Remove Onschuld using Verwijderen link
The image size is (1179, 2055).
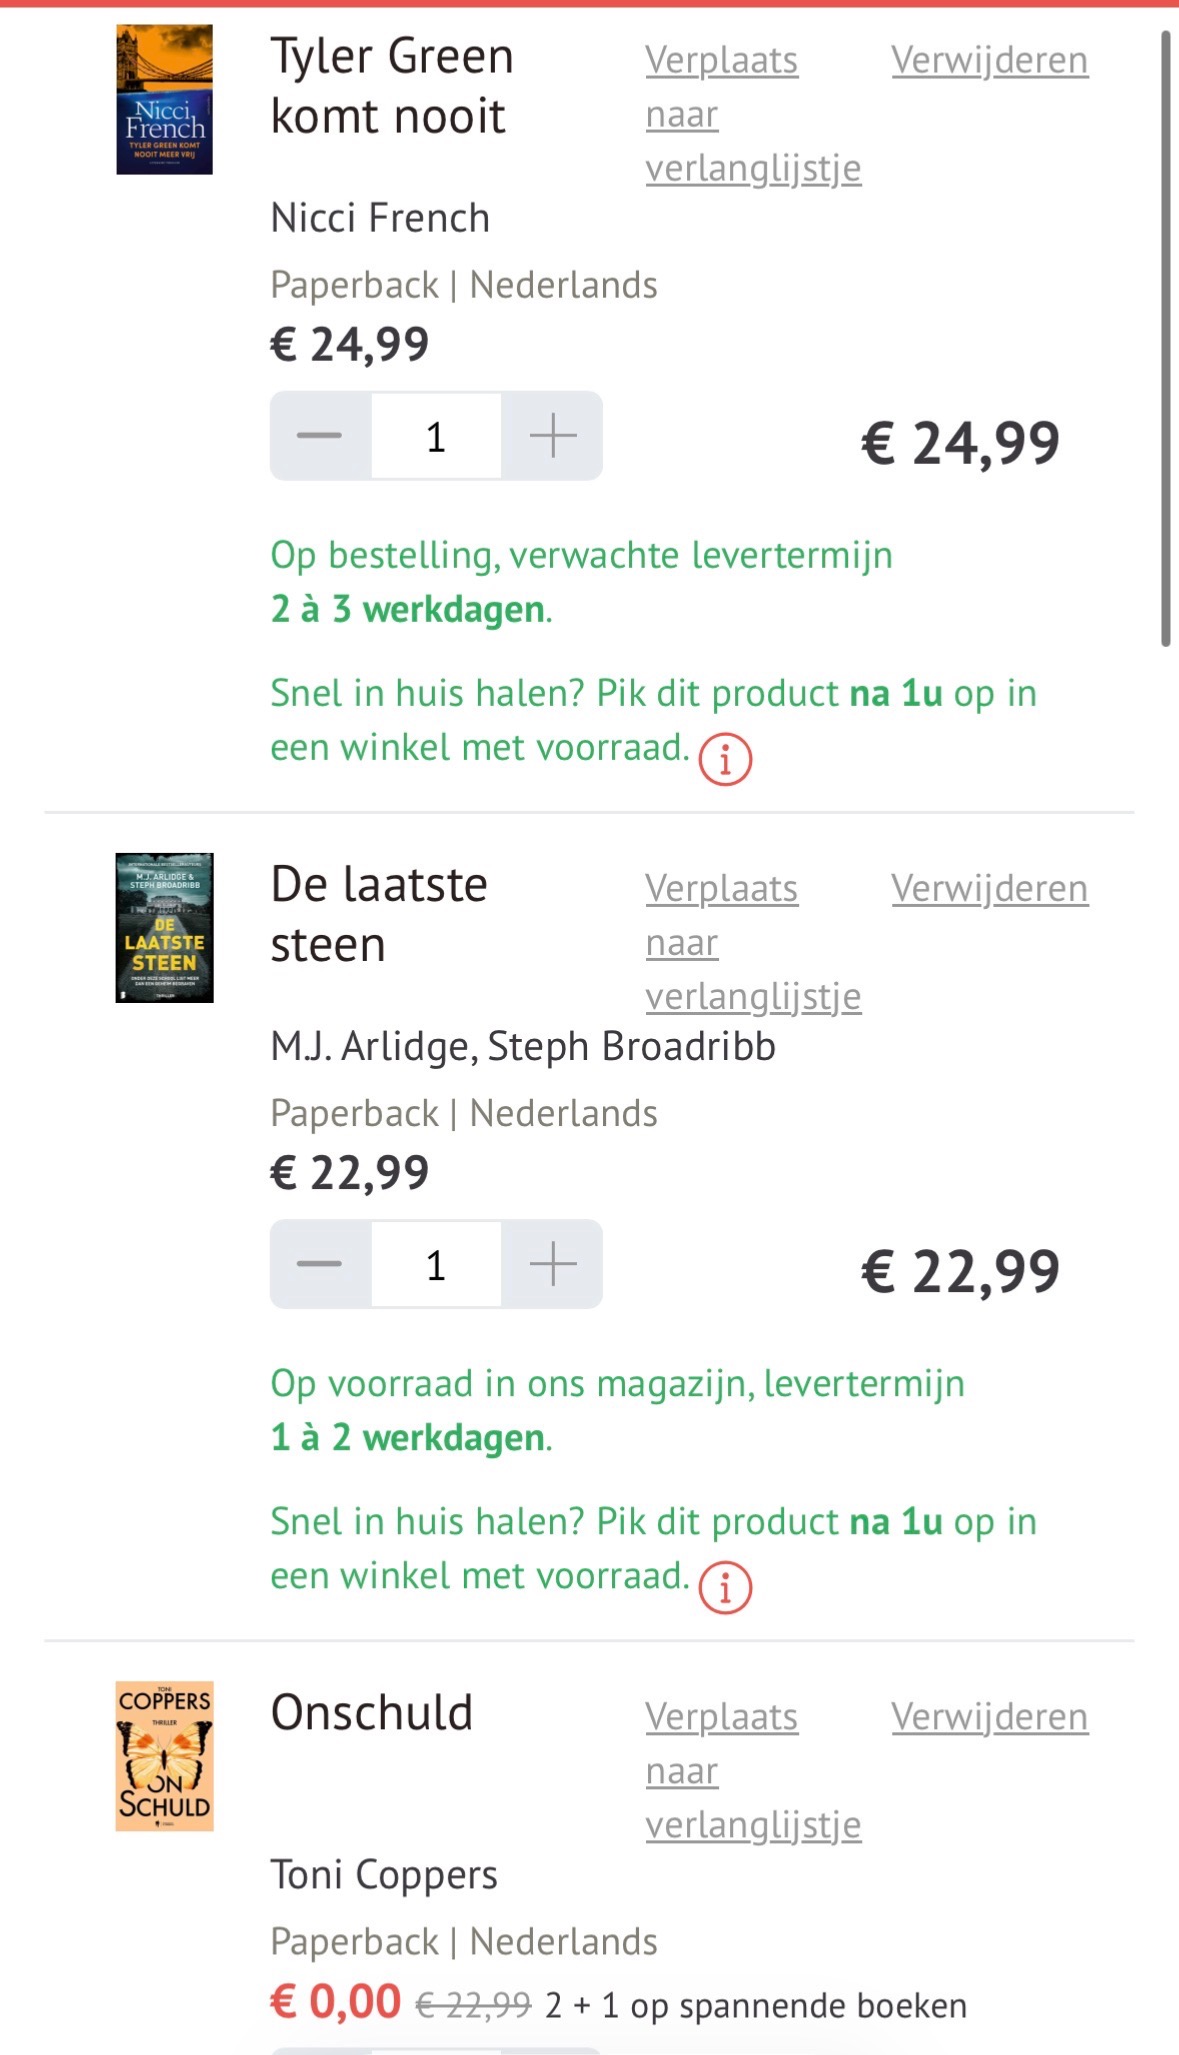tap(991, 1715)
